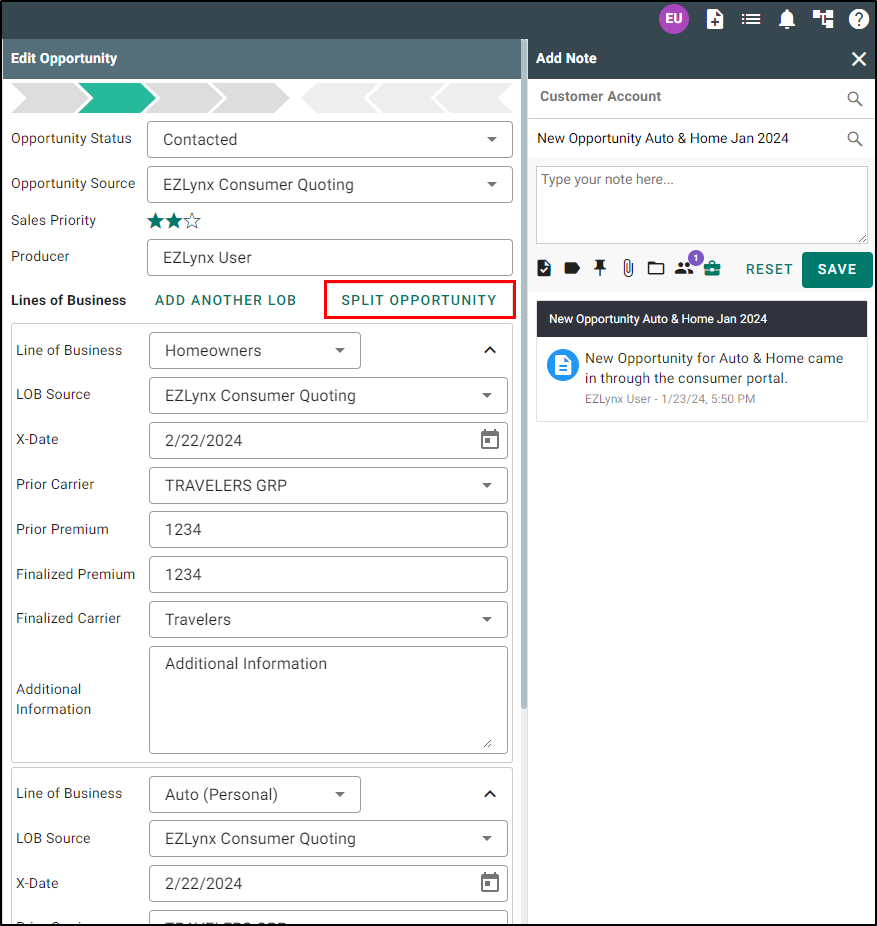Viewport: 877px width, 926px height.
Task: Click SPLIT OPPORTUNITY
Action: click(419, 300)
